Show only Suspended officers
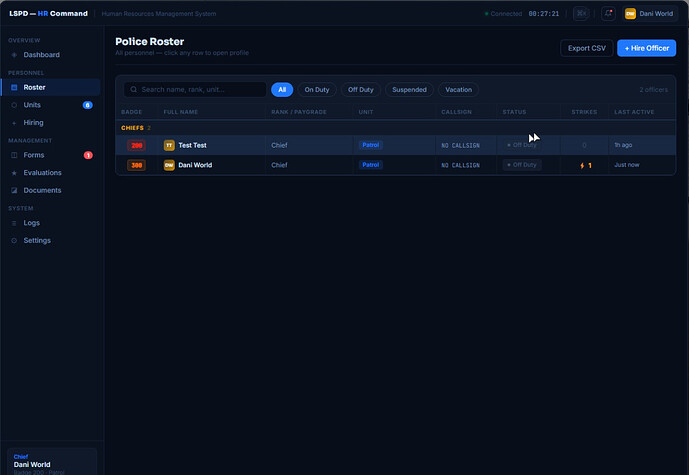Image resolution: width=689 pixels, height=475 pixels. [x=409, y=90]
